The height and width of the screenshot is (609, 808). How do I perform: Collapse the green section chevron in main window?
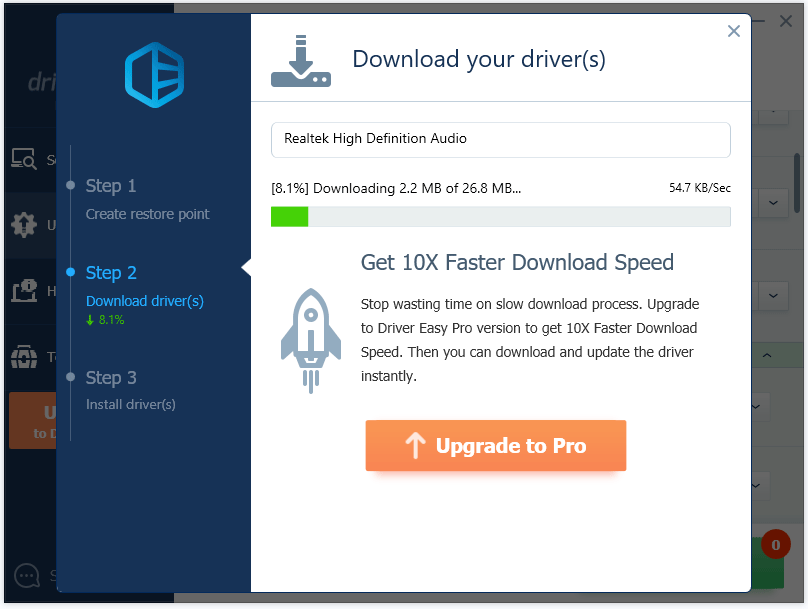click(x=767, y=356)
